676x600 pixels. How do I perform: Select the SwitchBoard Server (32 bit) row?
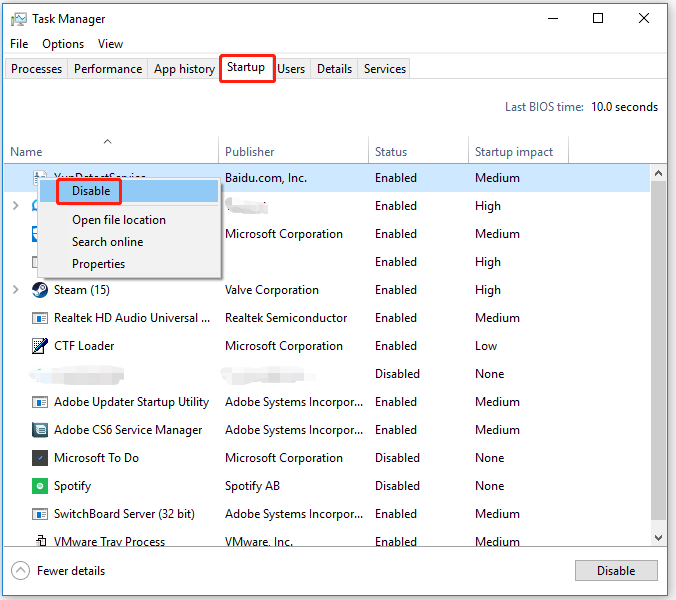click(x=327, y=514)
